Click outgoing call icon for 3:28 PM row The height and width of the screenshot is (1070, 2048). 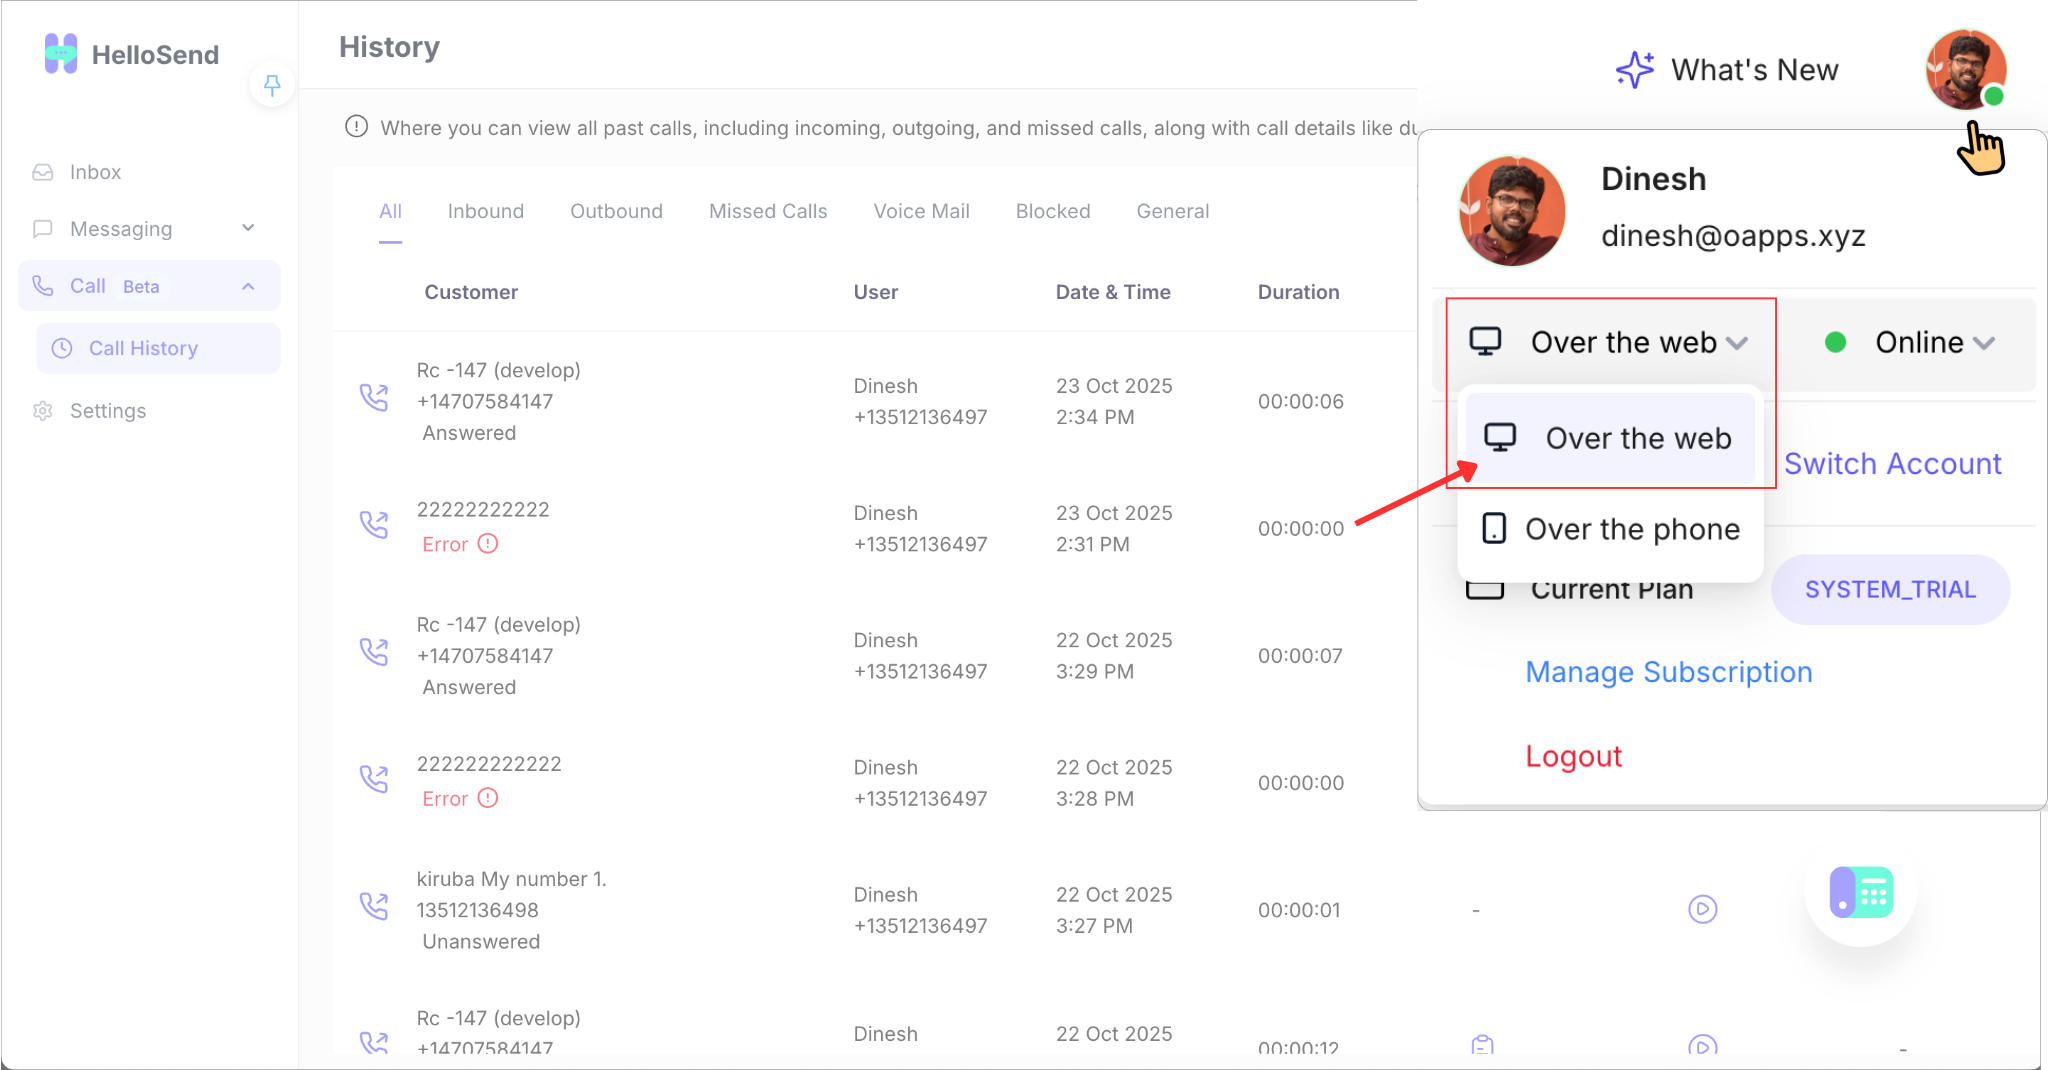tap(374, 779)
